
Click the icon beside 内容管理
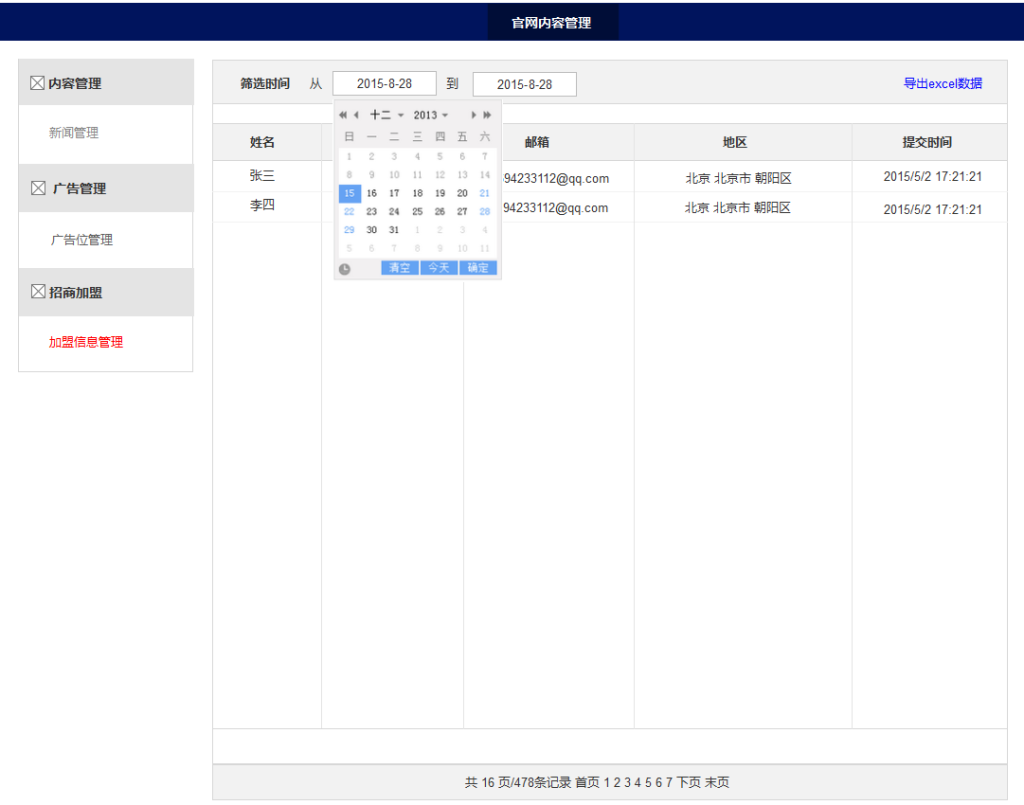pyautogui.click(x=38, y=83)
